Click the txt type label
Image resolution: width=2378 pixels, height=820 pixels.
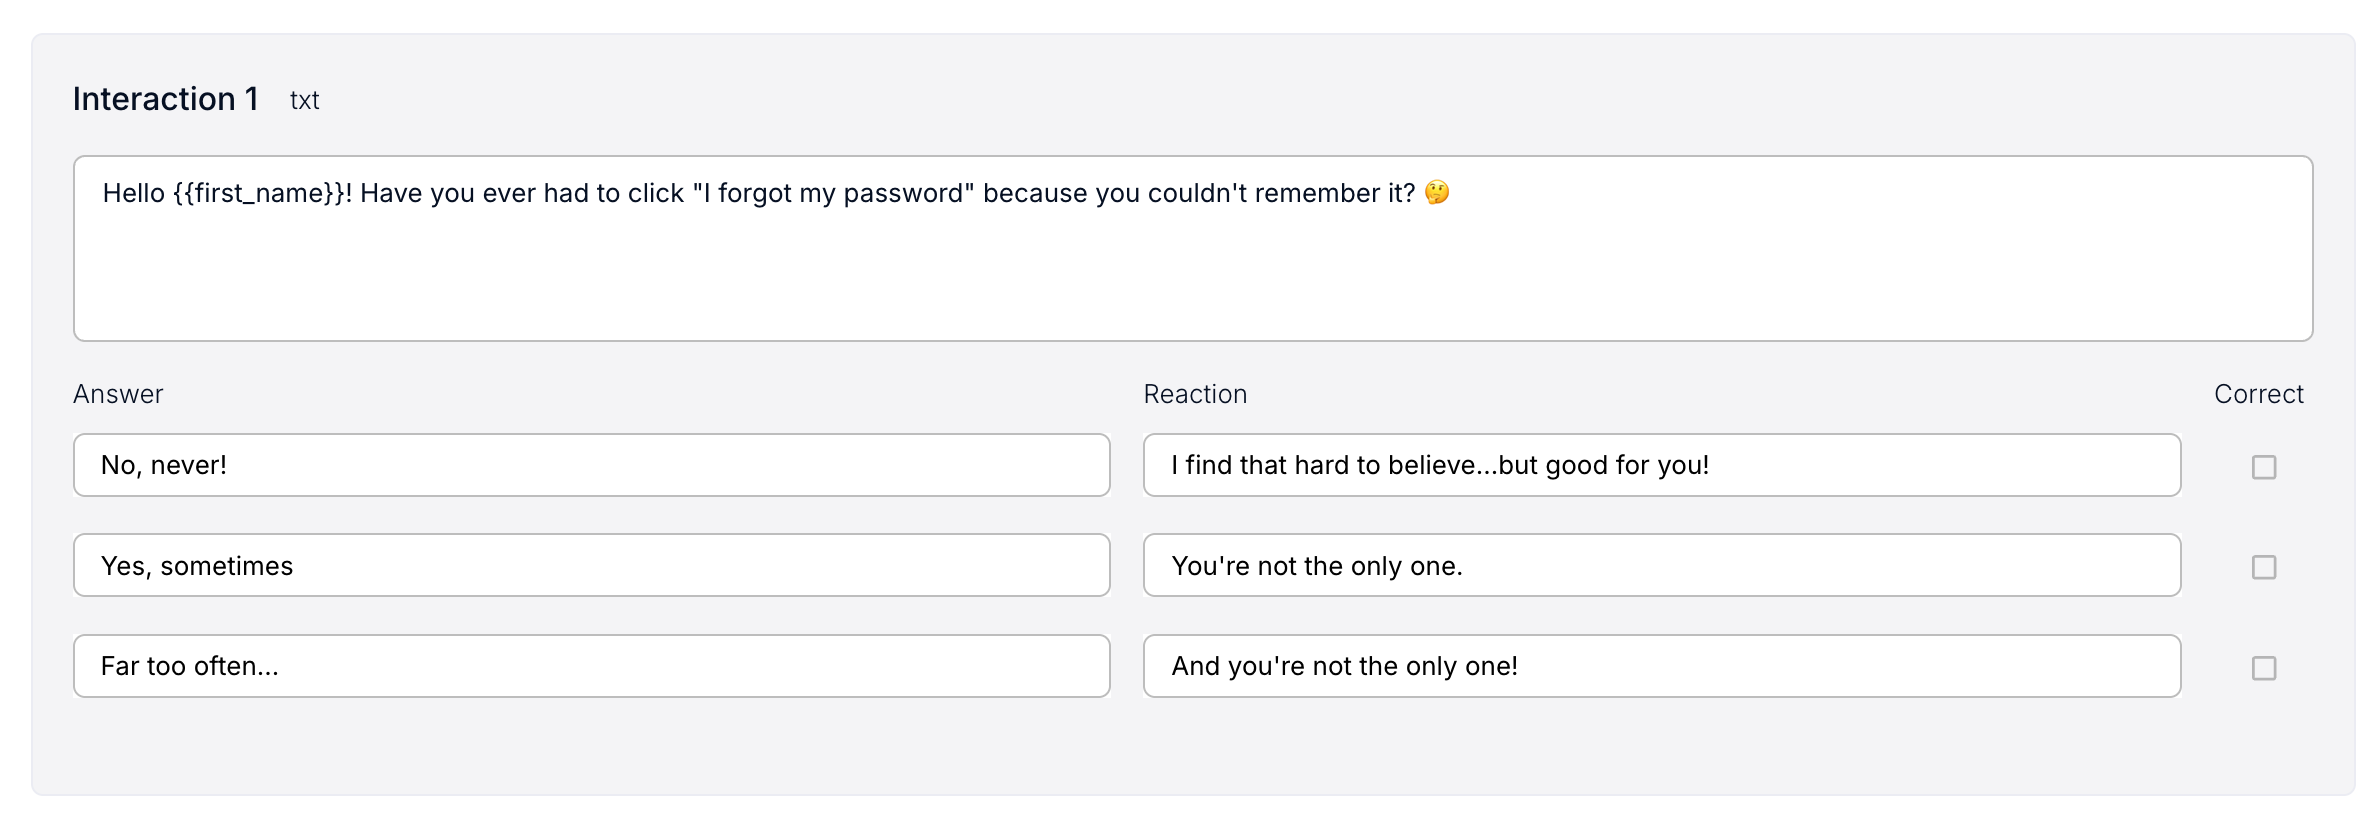[304, 100]
